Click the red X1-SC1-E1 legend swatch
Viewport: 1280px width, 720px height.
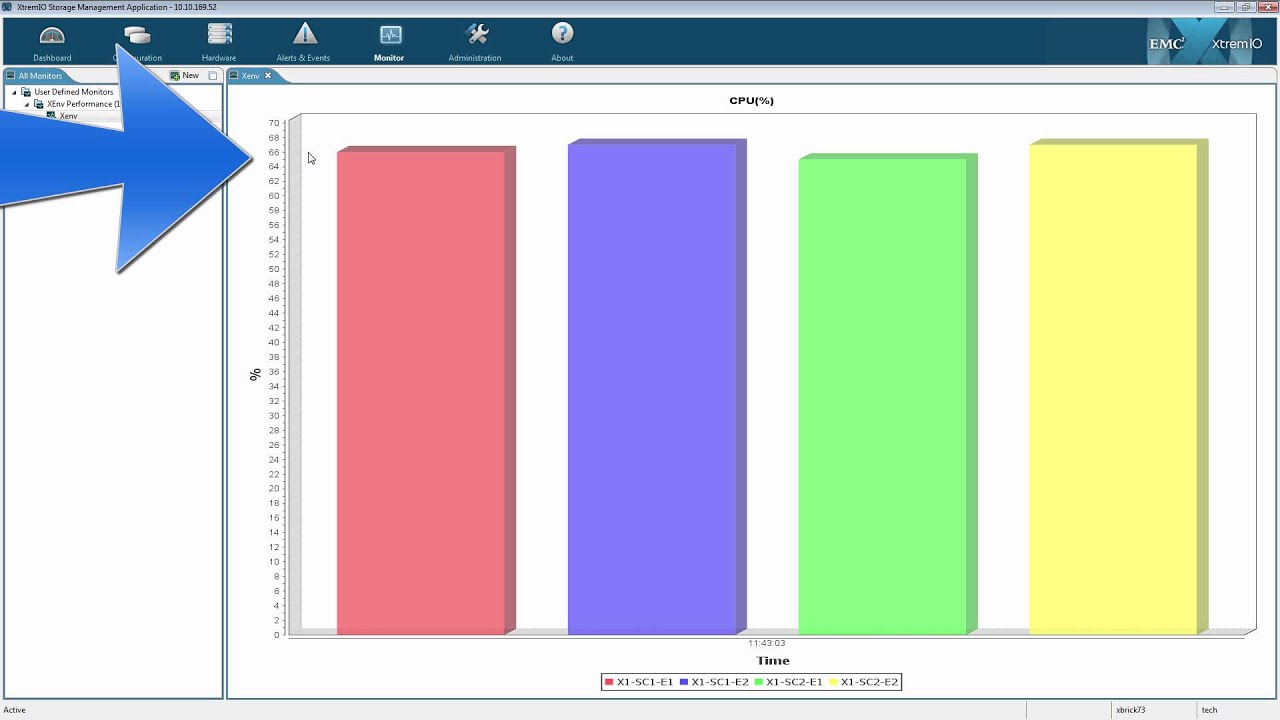pyautogui.click(x=609, y=682)
